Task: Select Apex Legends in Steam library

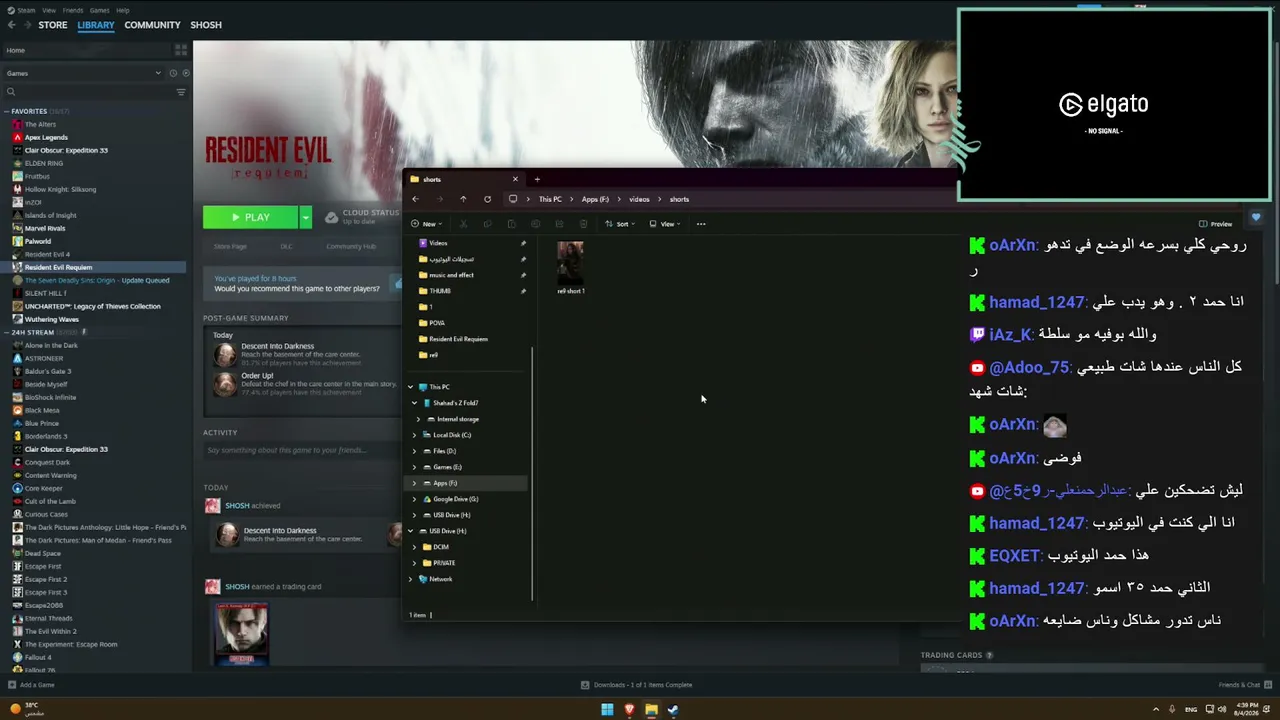Action: (46, 137)
